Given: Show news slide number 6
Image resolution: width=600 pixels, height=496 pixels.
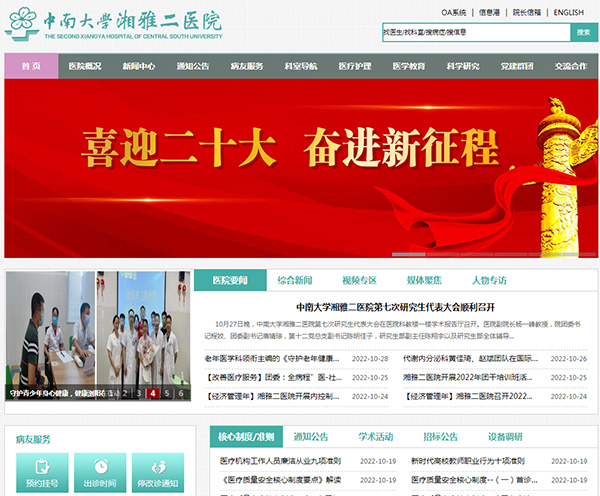Looking at the screenshot, I should (181, 393).
